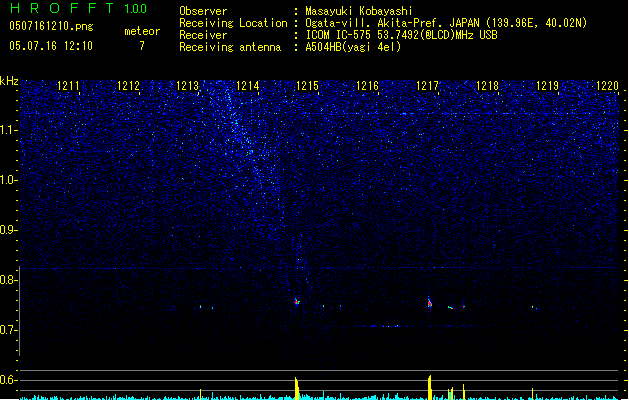Image resolution: width=629 pixels, height=400 pixels.
Task: Click the file name 0507161210.png
Action: (x=51, y=26)
